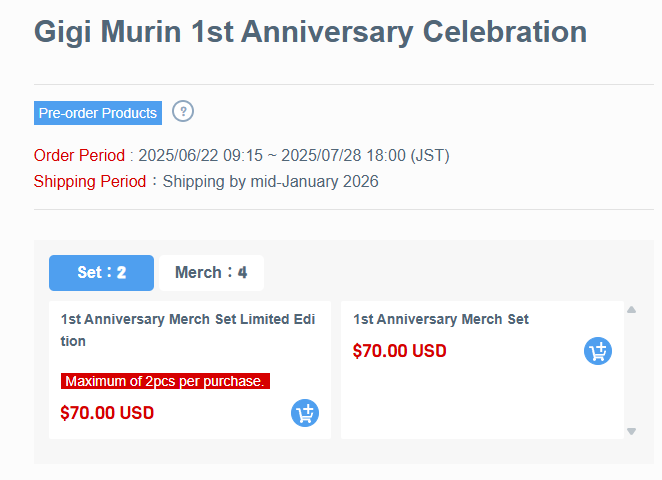Switch to the Merch : 4 tab
This screenshot has height=480, width=662.
pos(211,273)
